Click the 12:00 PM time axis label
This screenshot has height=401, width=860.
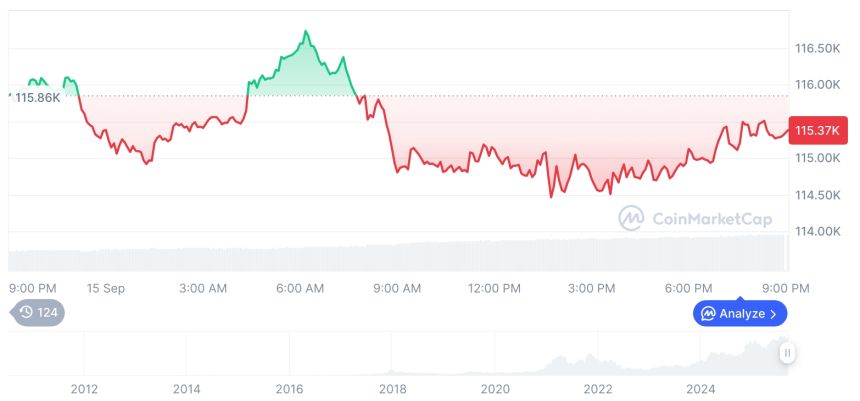[x=494, y=288]
